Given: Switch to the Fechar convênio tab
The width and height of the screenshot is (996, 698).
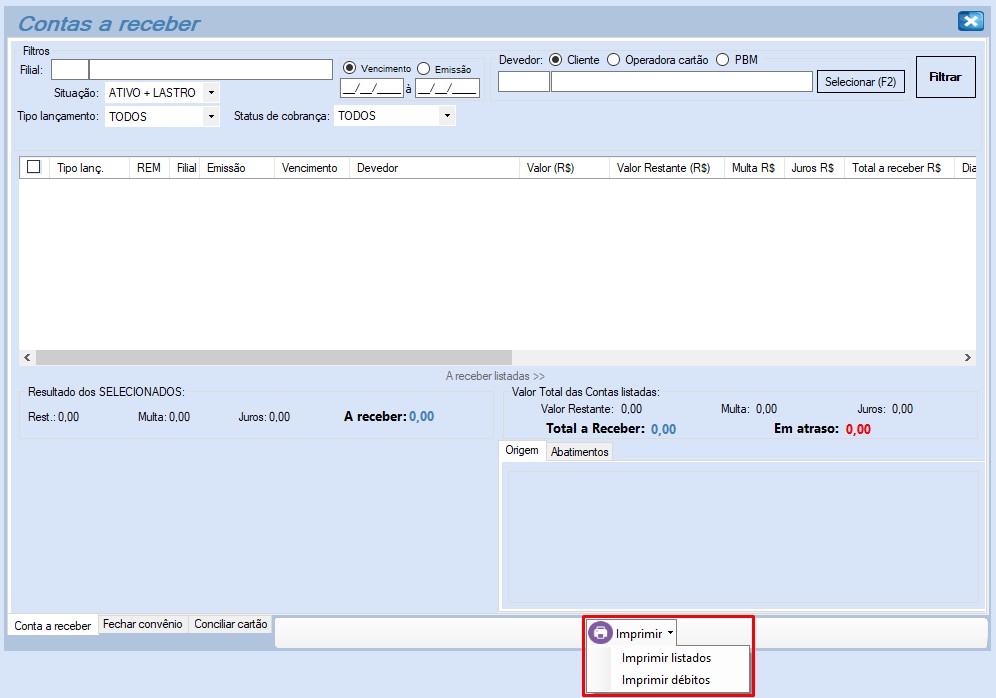Looking at the screenshot, I should point(143,624).
